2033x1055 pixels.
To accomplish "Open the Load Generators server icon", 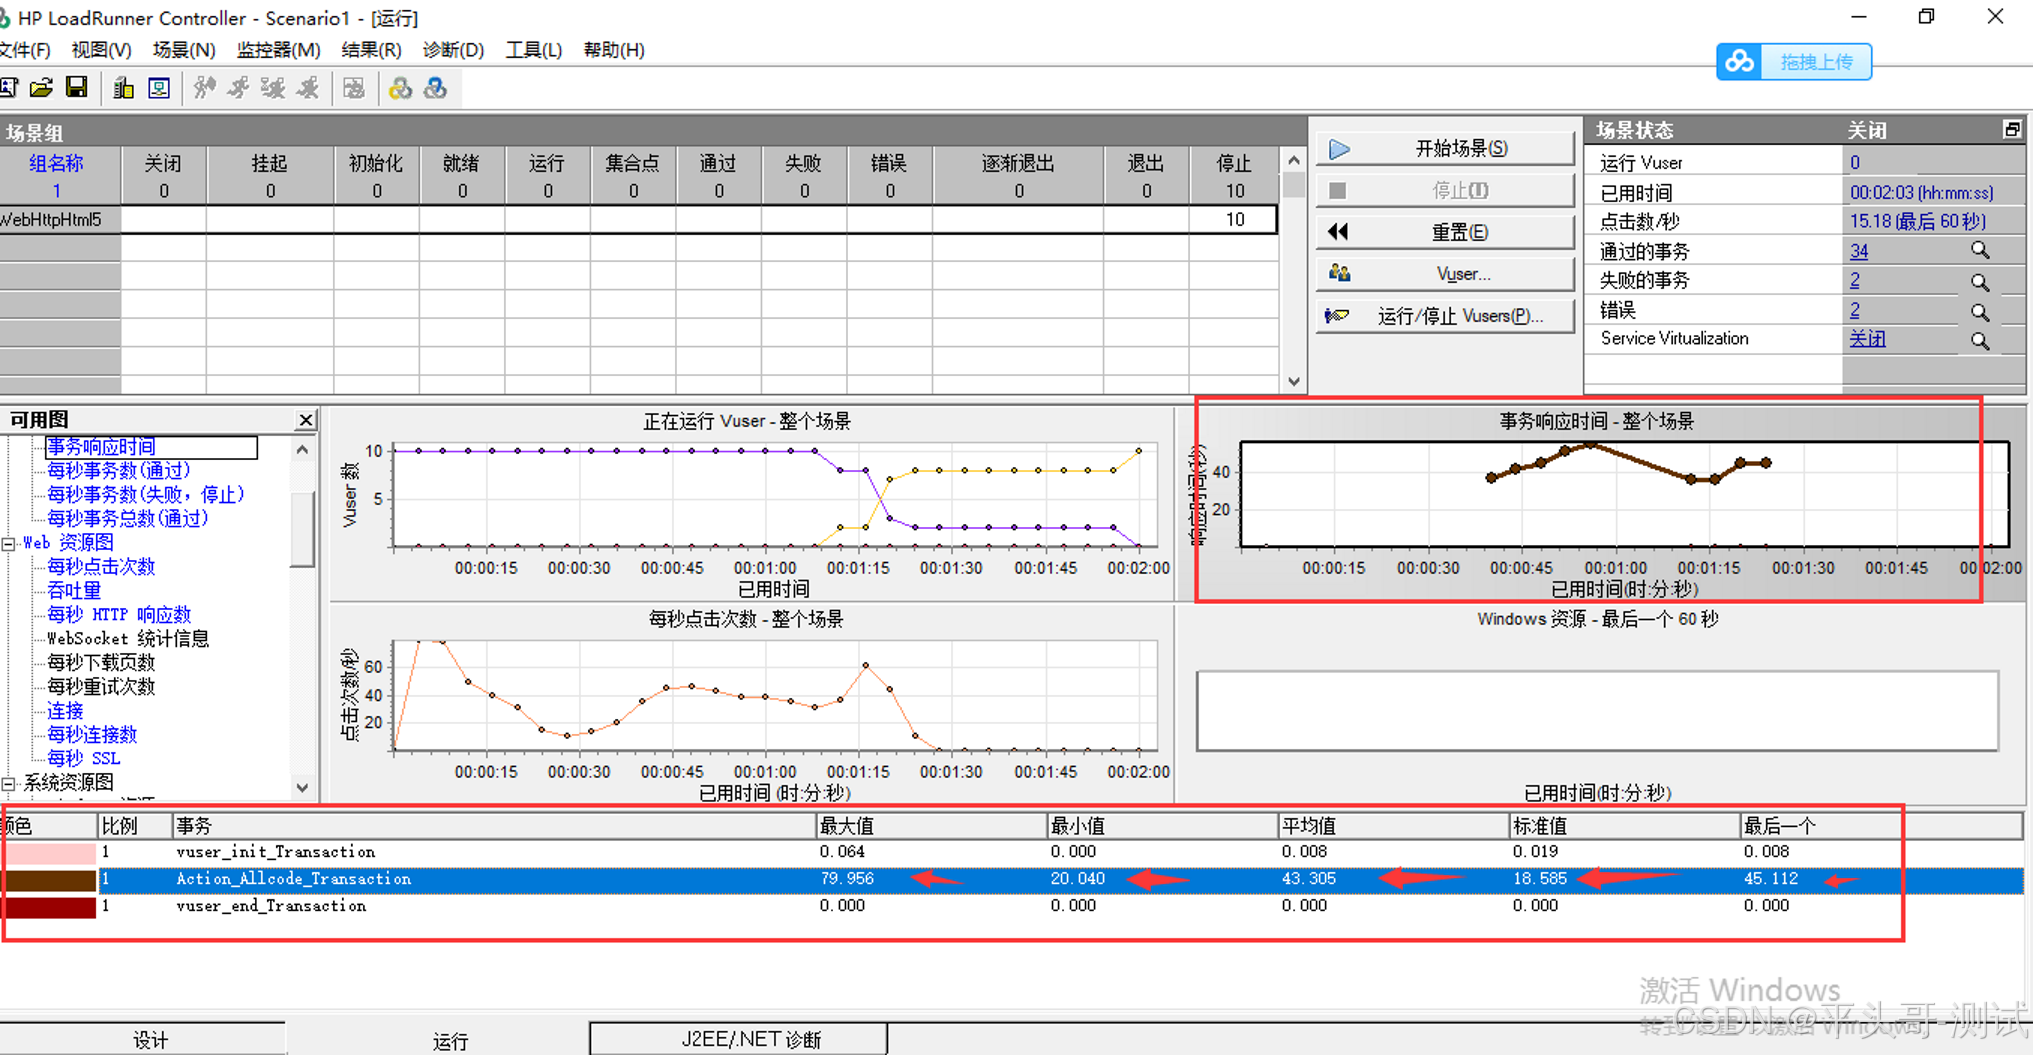I will coord(123,88).
